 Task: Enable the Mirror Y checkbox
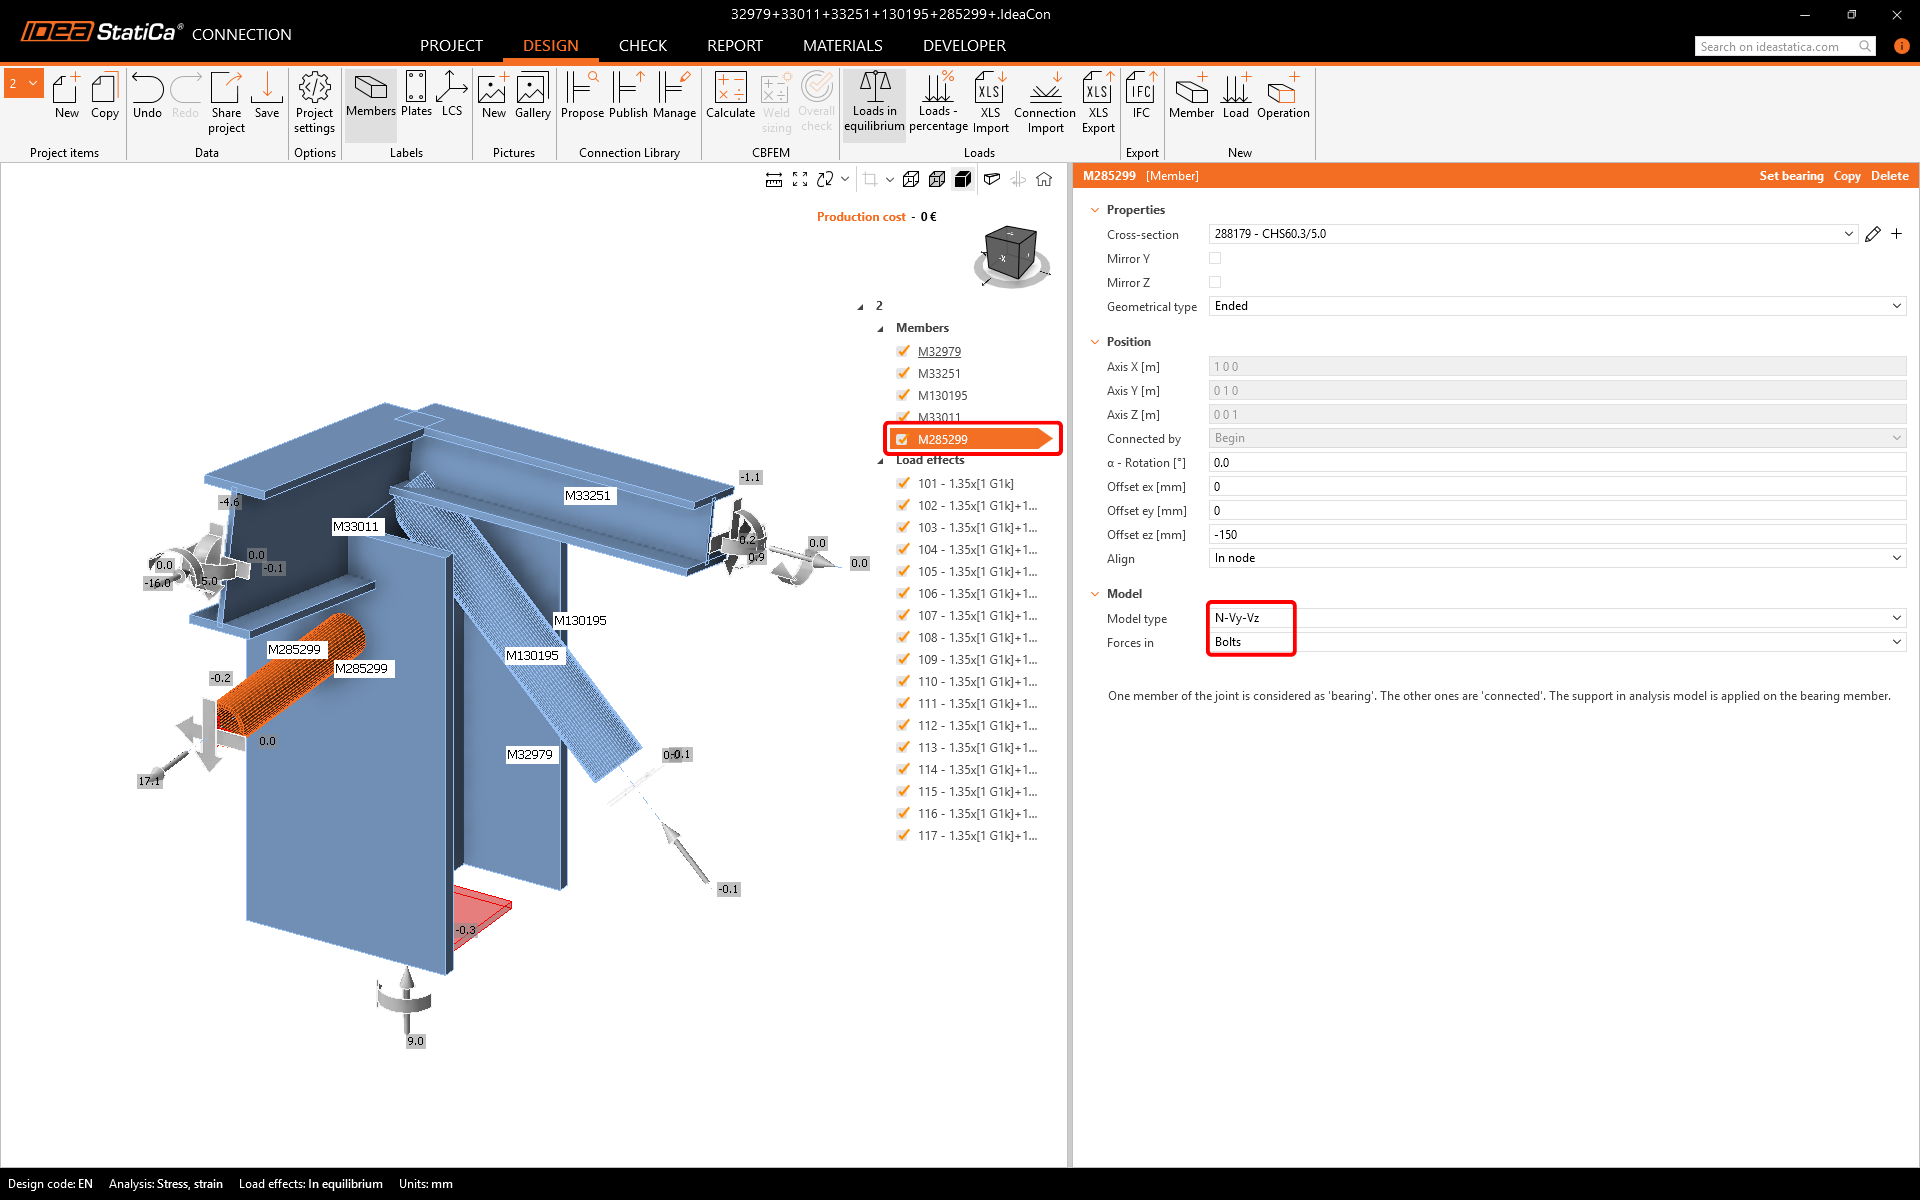coord(1215,258)
